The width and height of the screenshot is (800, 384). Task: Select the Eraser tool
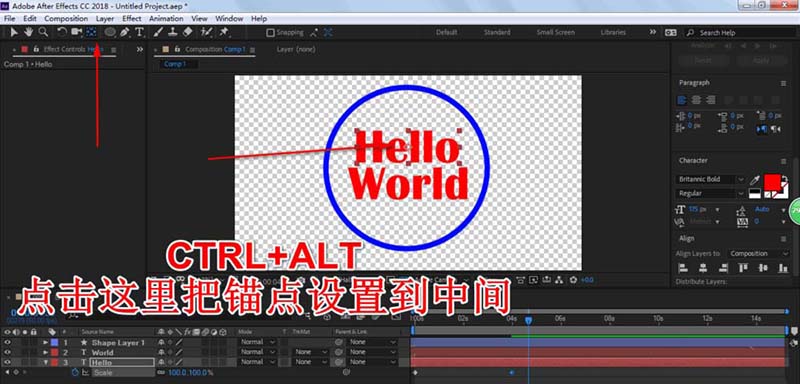point(188,32)
